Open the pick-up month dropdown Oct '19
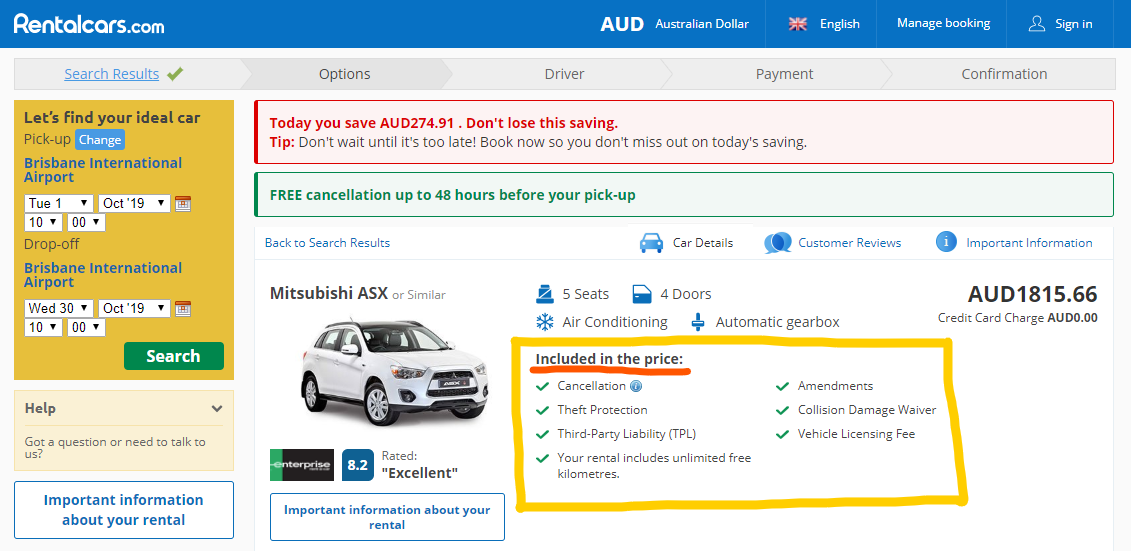 click(134, 203)
